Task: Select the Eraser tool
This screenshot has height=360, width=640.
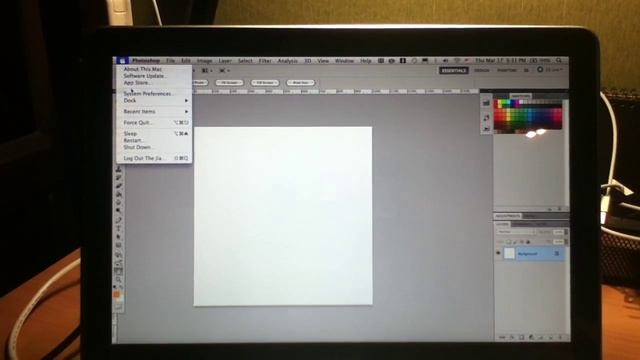Action: (118, 186)
